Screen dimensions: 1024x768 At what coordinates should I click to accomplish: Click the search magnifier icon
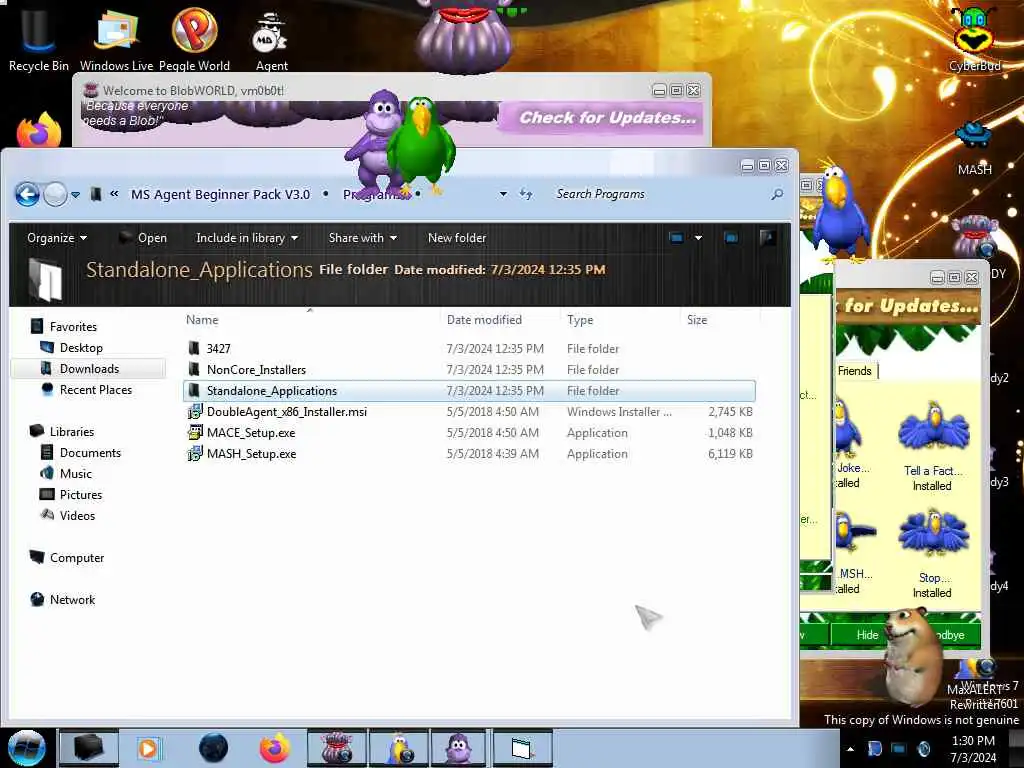tap(777, 194)
